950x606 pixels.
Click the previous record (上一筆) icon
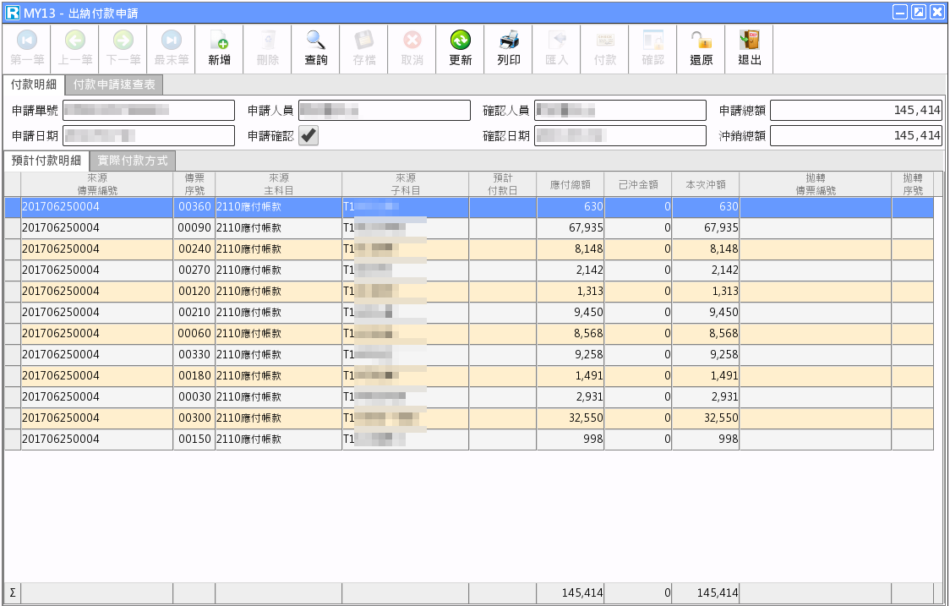click(75, 40)
